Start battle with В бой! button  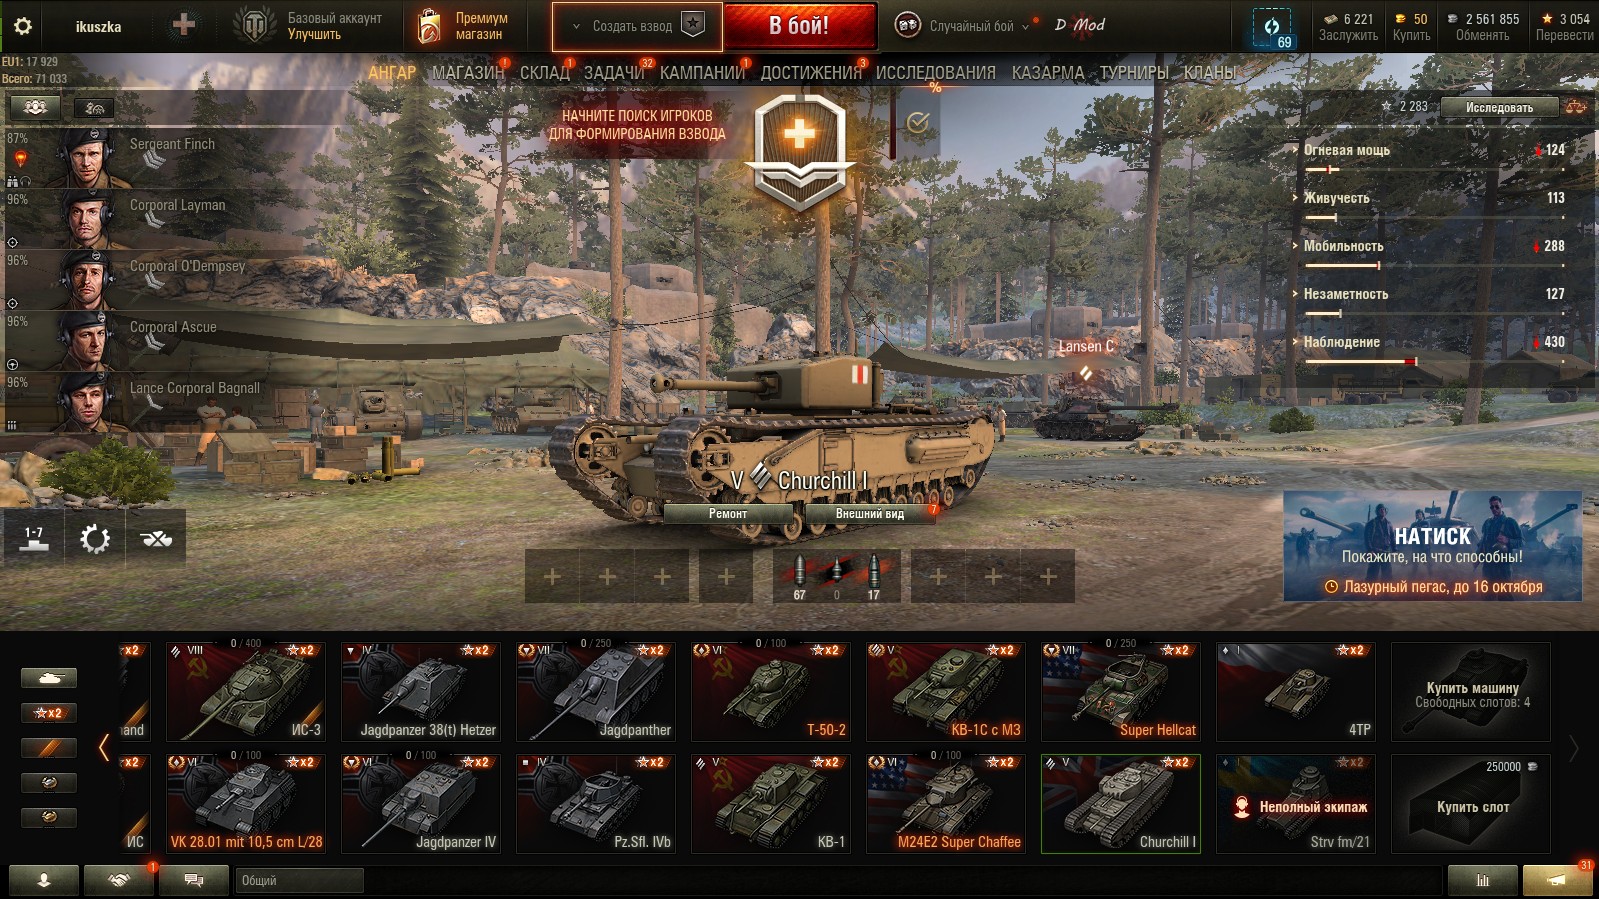pyautogui.click(x=799, y=26)
